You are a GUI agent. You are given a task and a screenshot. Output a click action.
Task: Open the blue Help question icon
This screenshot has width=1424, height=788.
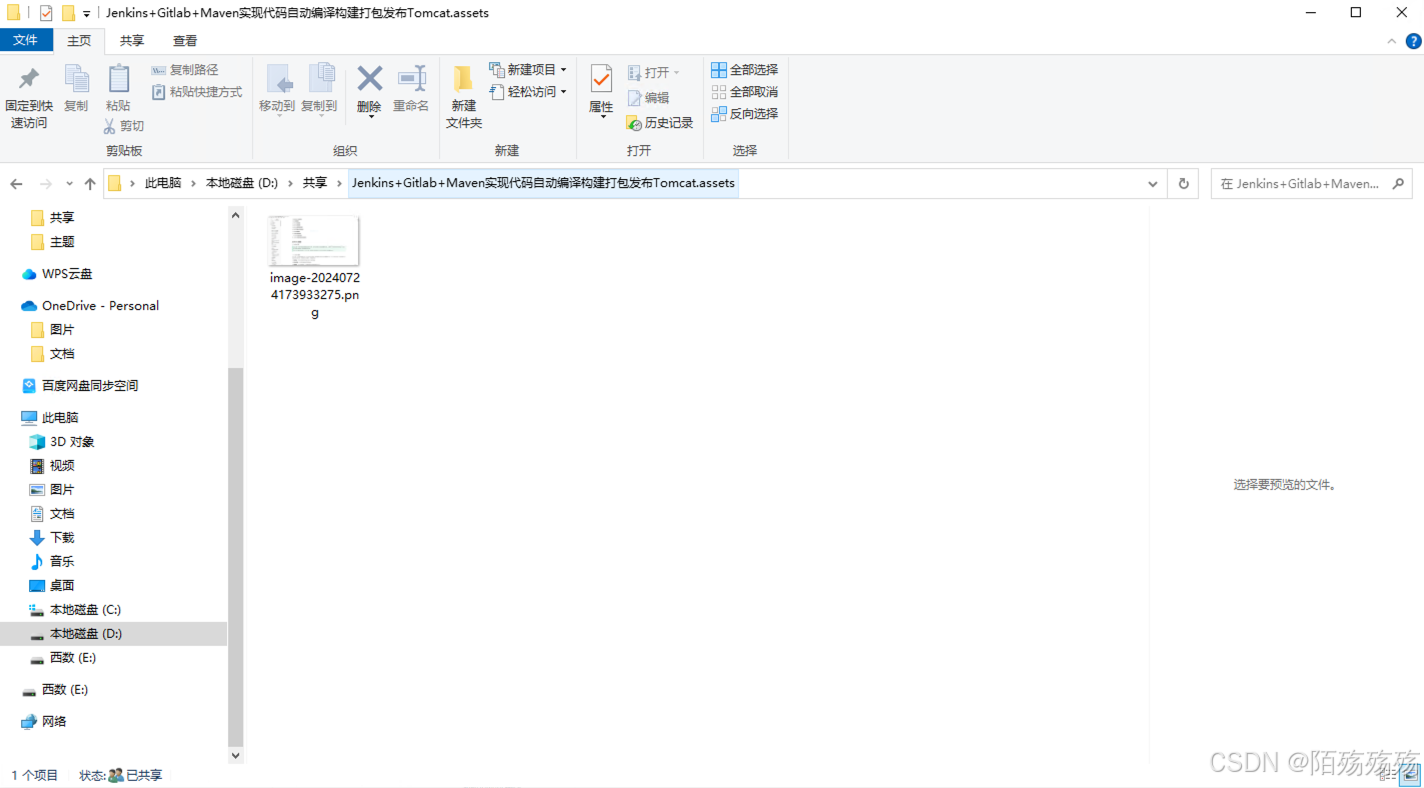(1413, 41)
